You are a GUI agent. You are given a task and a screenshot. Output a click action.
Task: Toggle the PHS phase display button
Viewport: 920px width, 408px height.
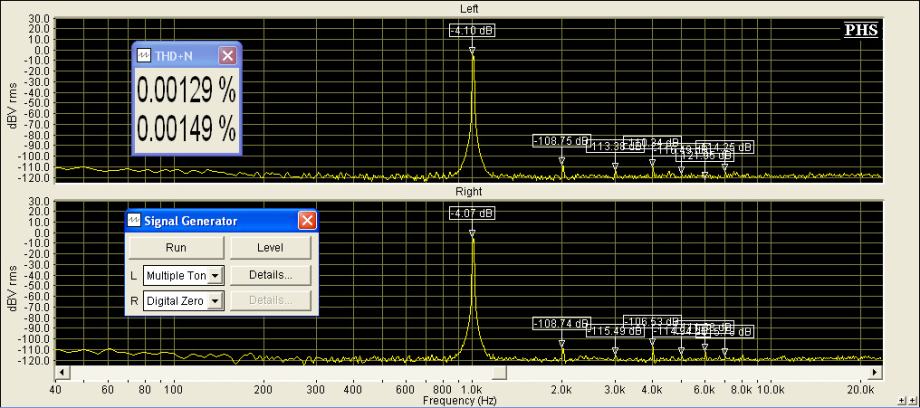861,30
